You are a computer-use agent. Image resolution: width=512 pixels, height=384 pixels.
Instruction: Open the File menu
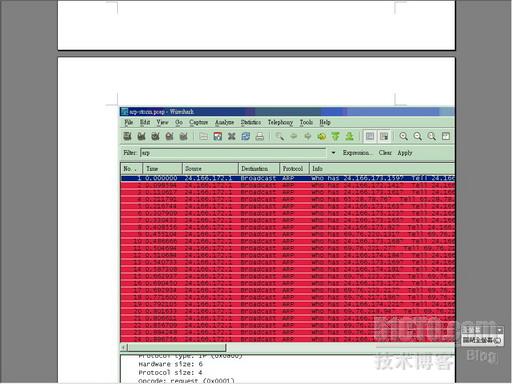[129, 122]
